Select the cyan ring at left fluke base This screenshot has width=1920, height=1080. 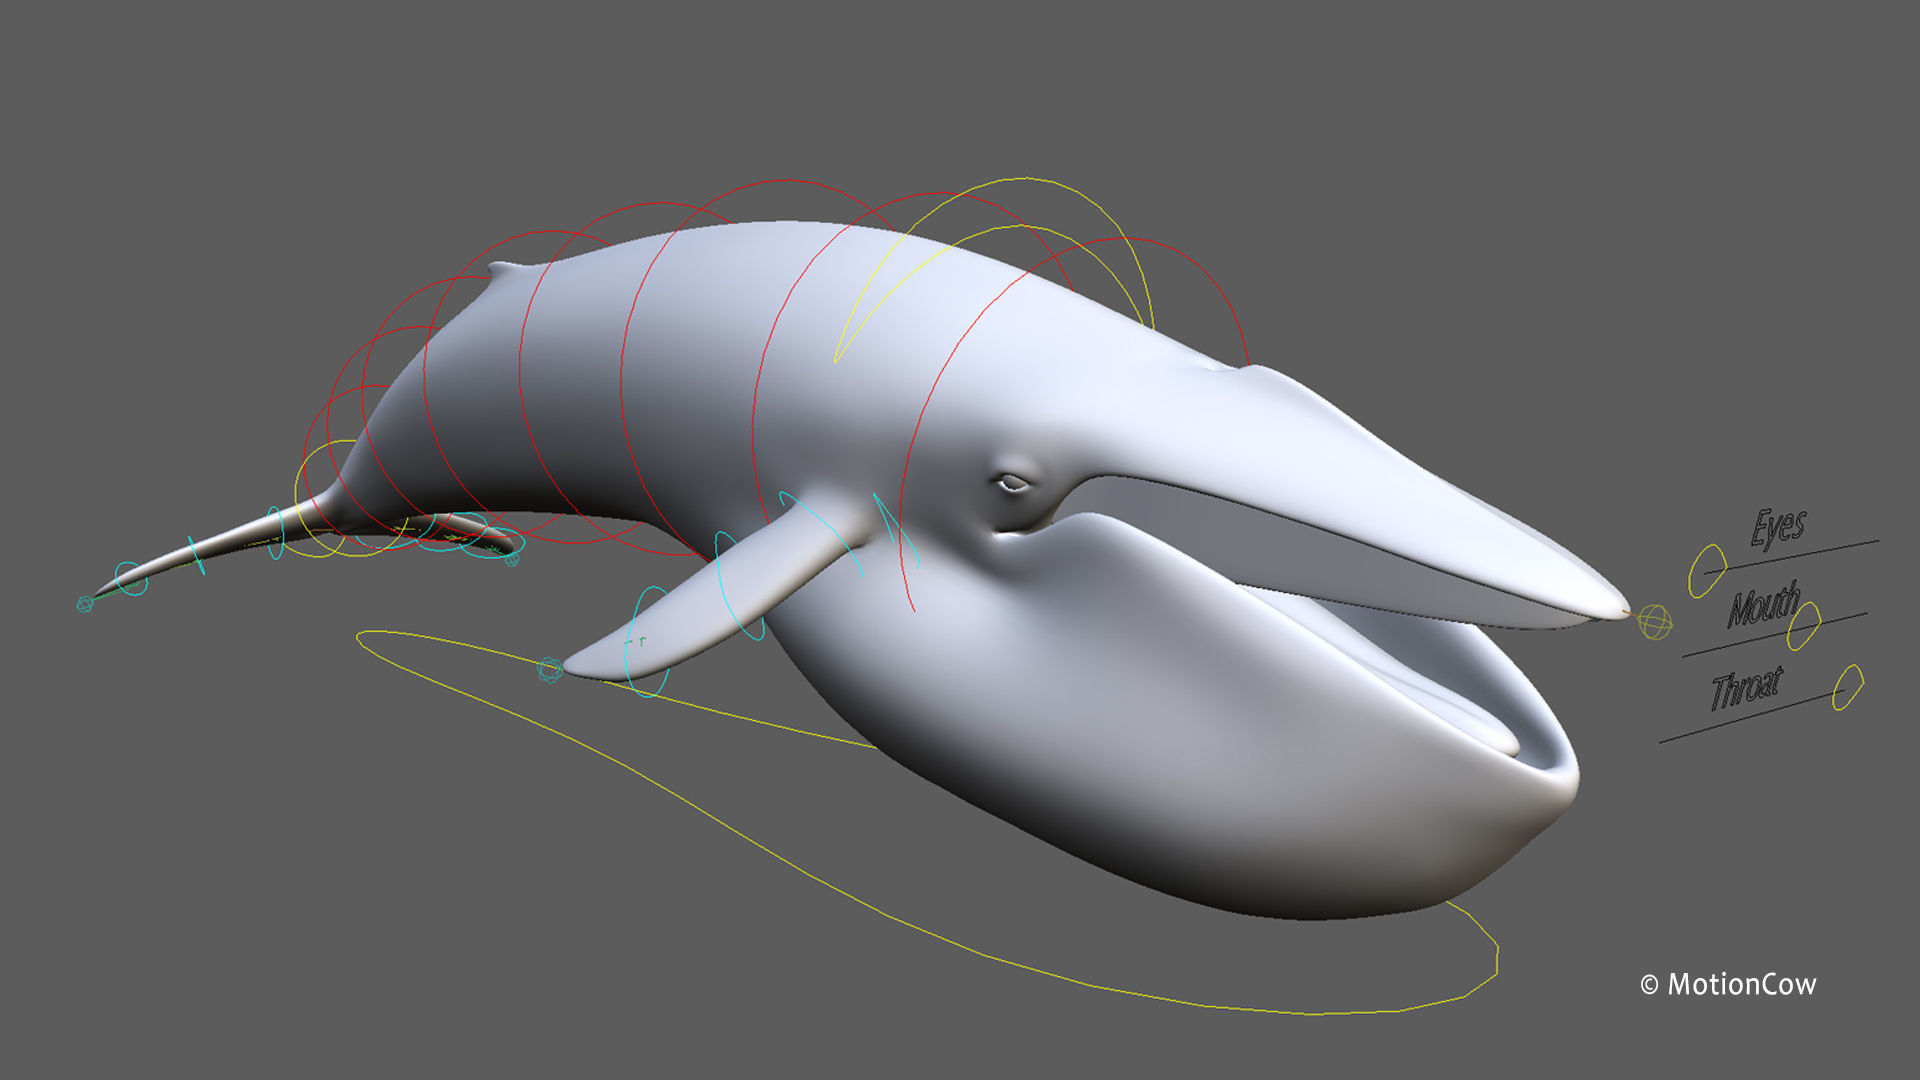click(x=275, y=533)
